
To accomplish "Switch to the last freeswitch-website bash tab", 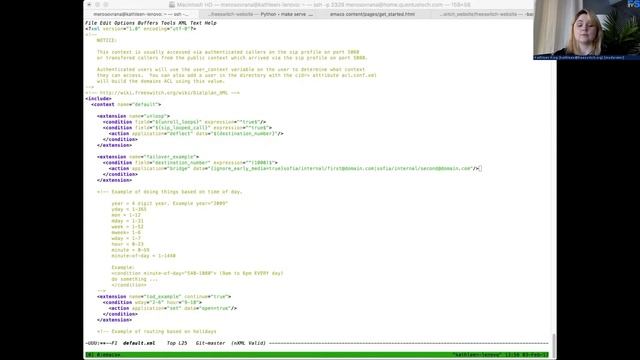I will 486,14.
